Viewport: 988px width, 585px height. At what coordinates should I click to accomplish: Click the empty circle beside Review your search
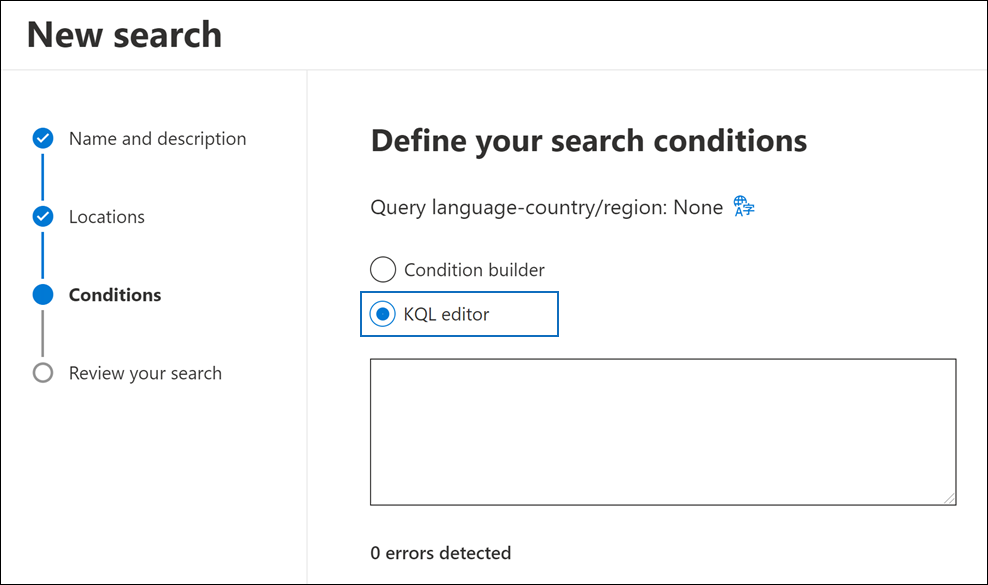[43, 372]
